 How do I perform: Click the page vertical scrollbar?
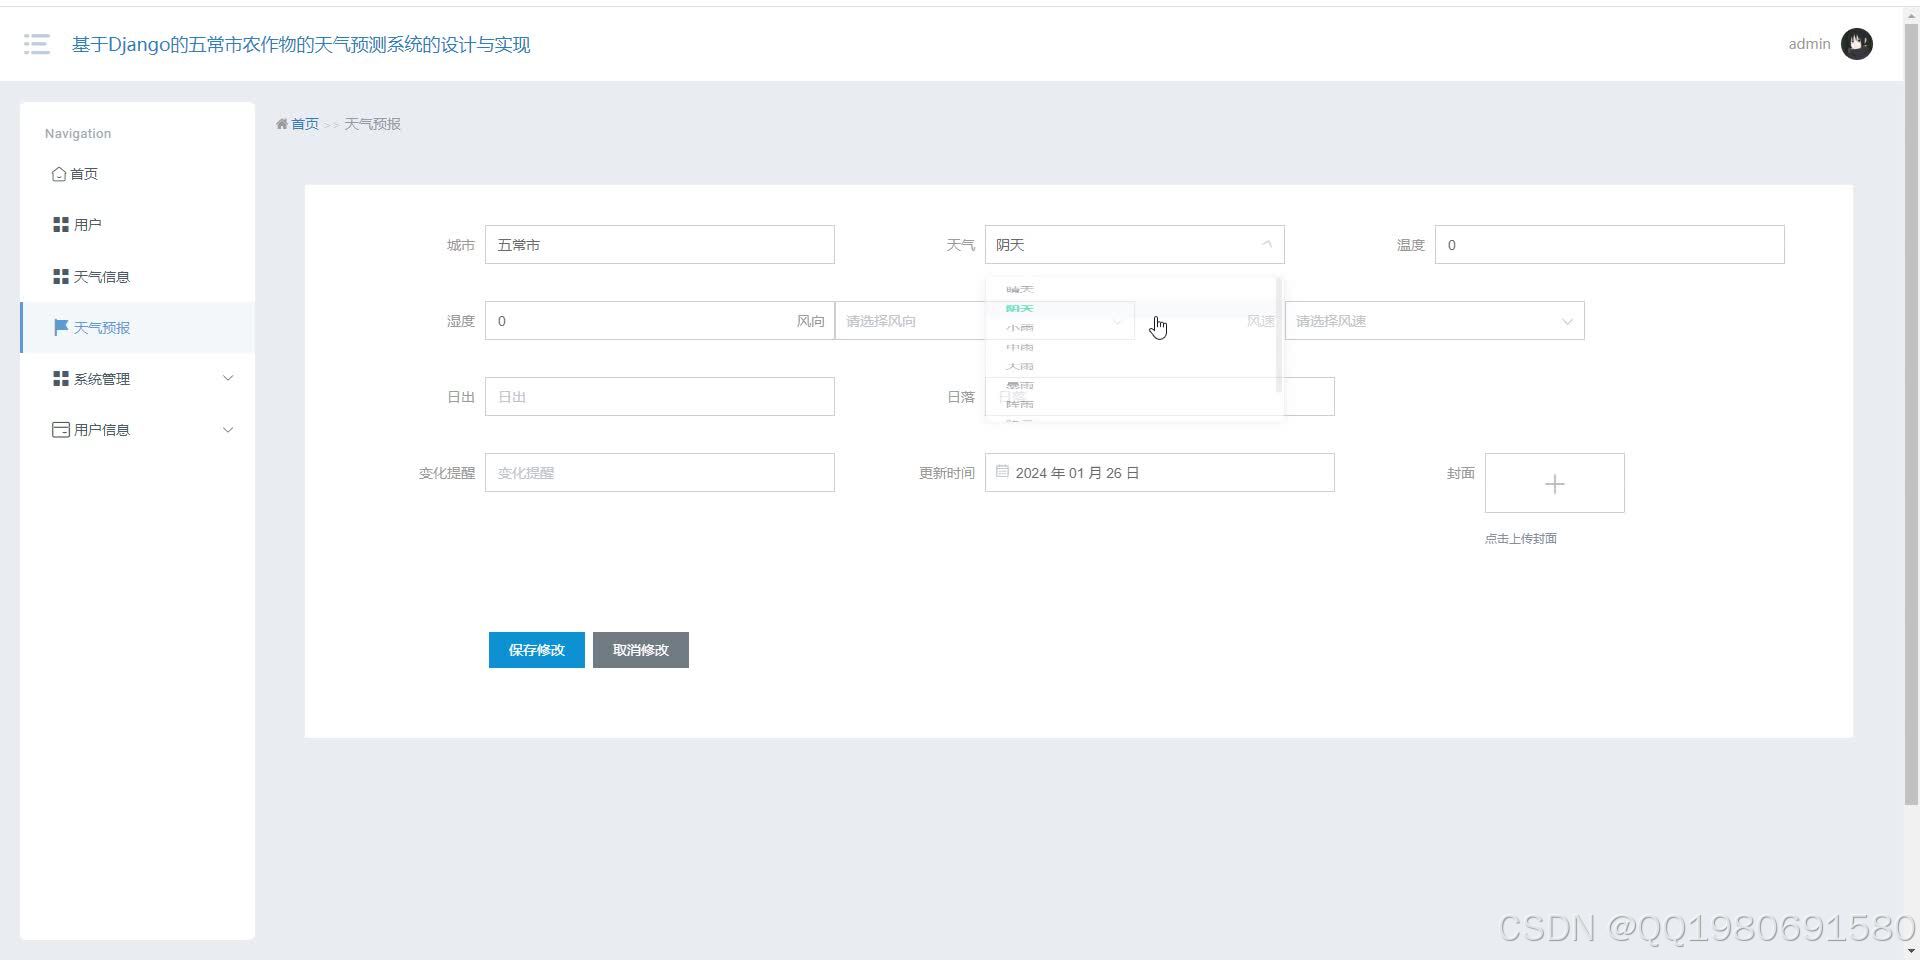tap(1911, 415)
